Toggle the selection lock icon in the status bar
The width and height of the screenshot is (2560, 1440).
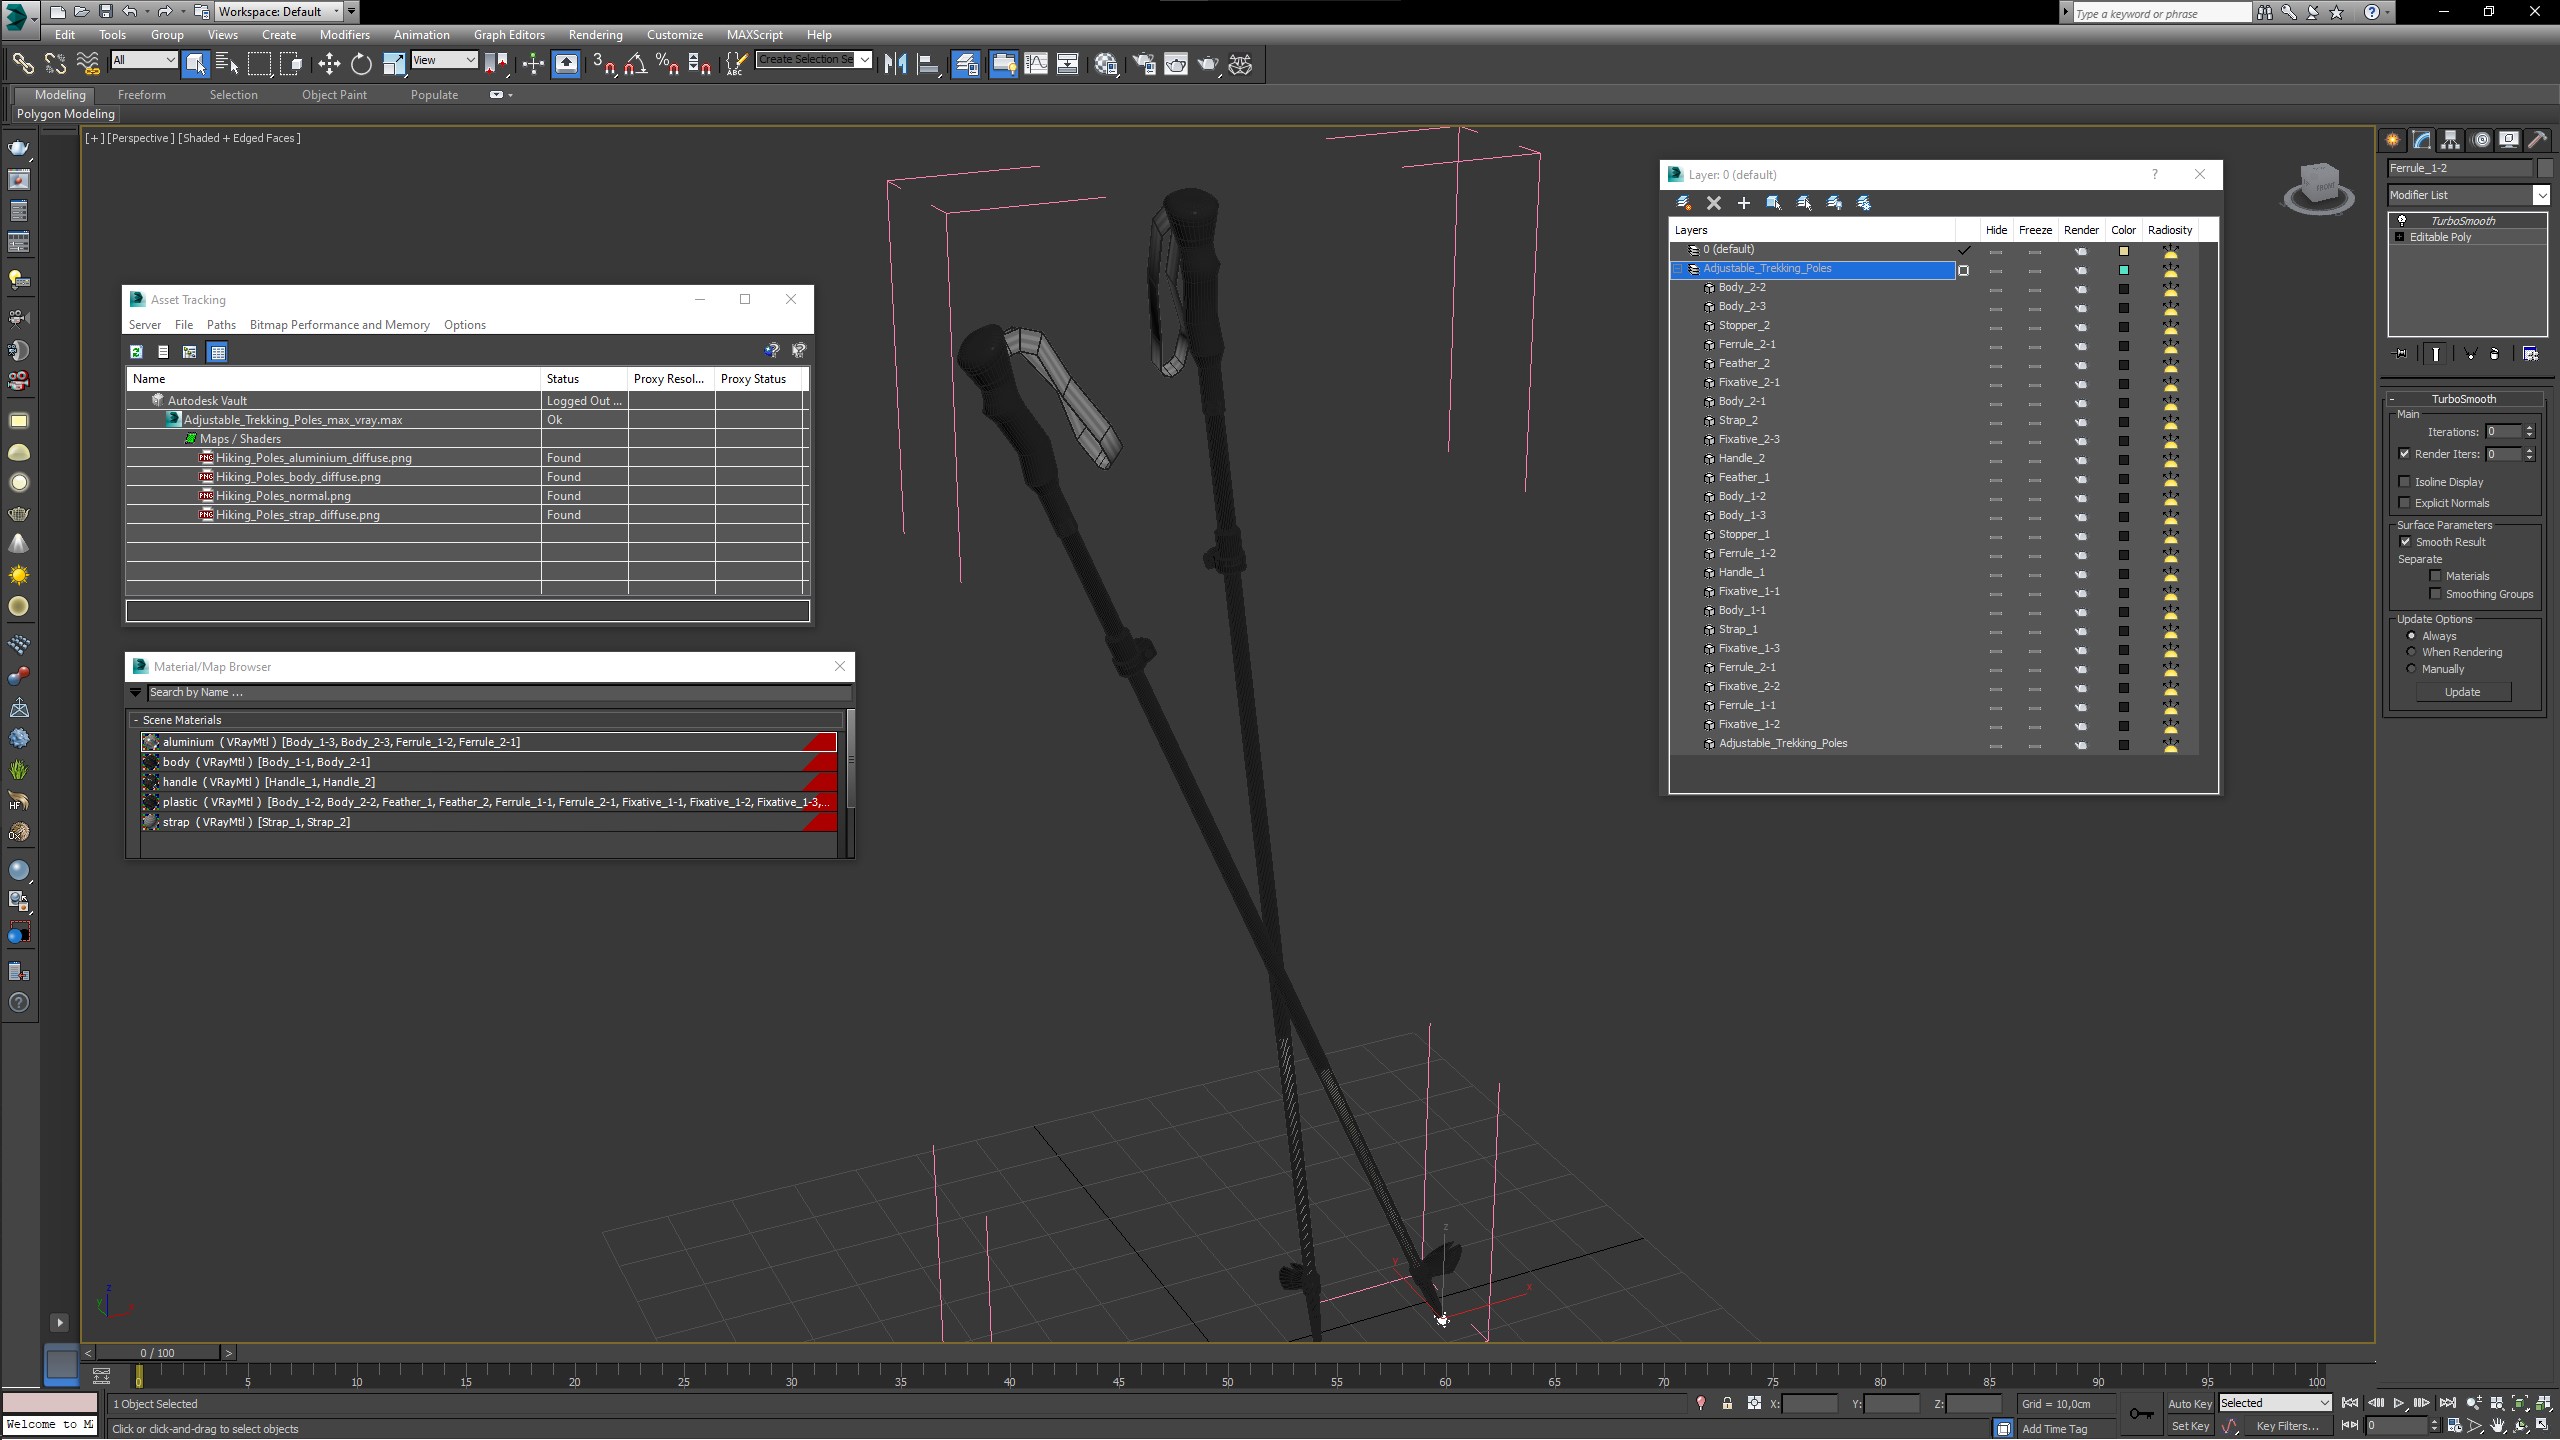(x=1727, y=1404)
